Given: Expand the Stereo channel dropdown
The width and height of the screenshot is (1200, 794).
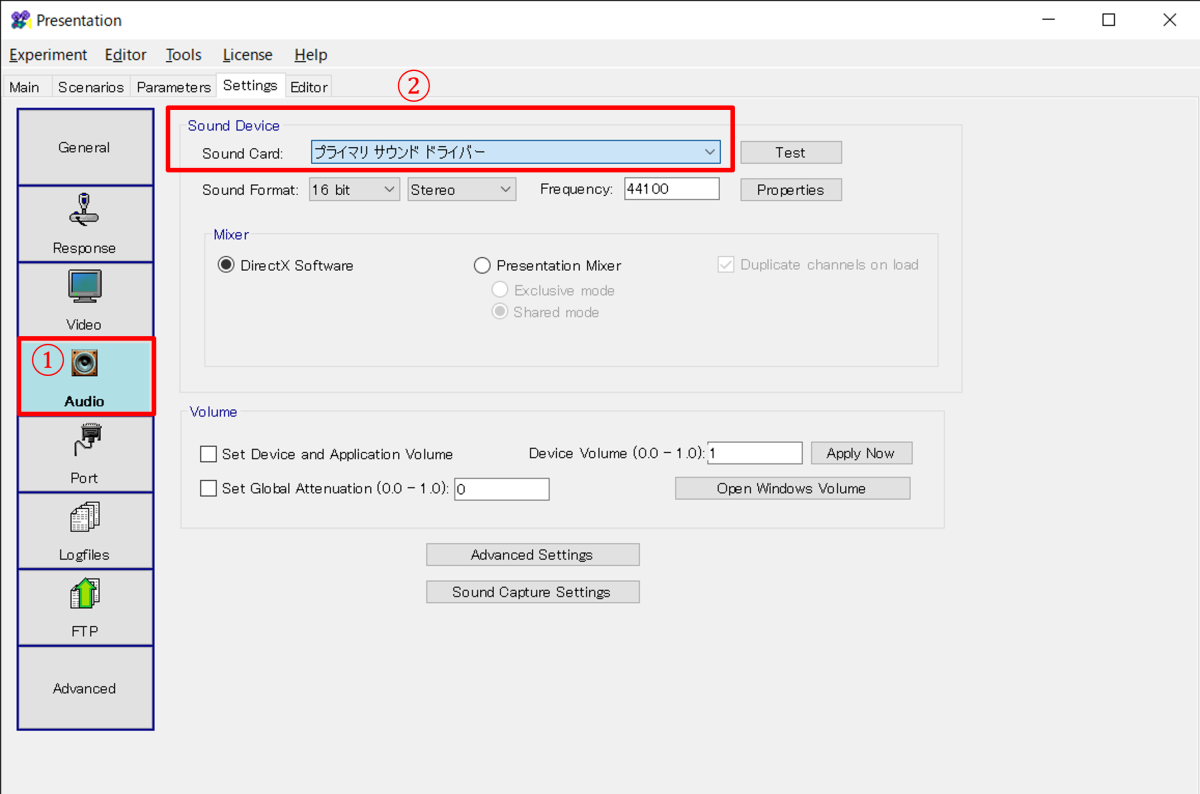Looking at the screenshot, I should coord(461,190).
